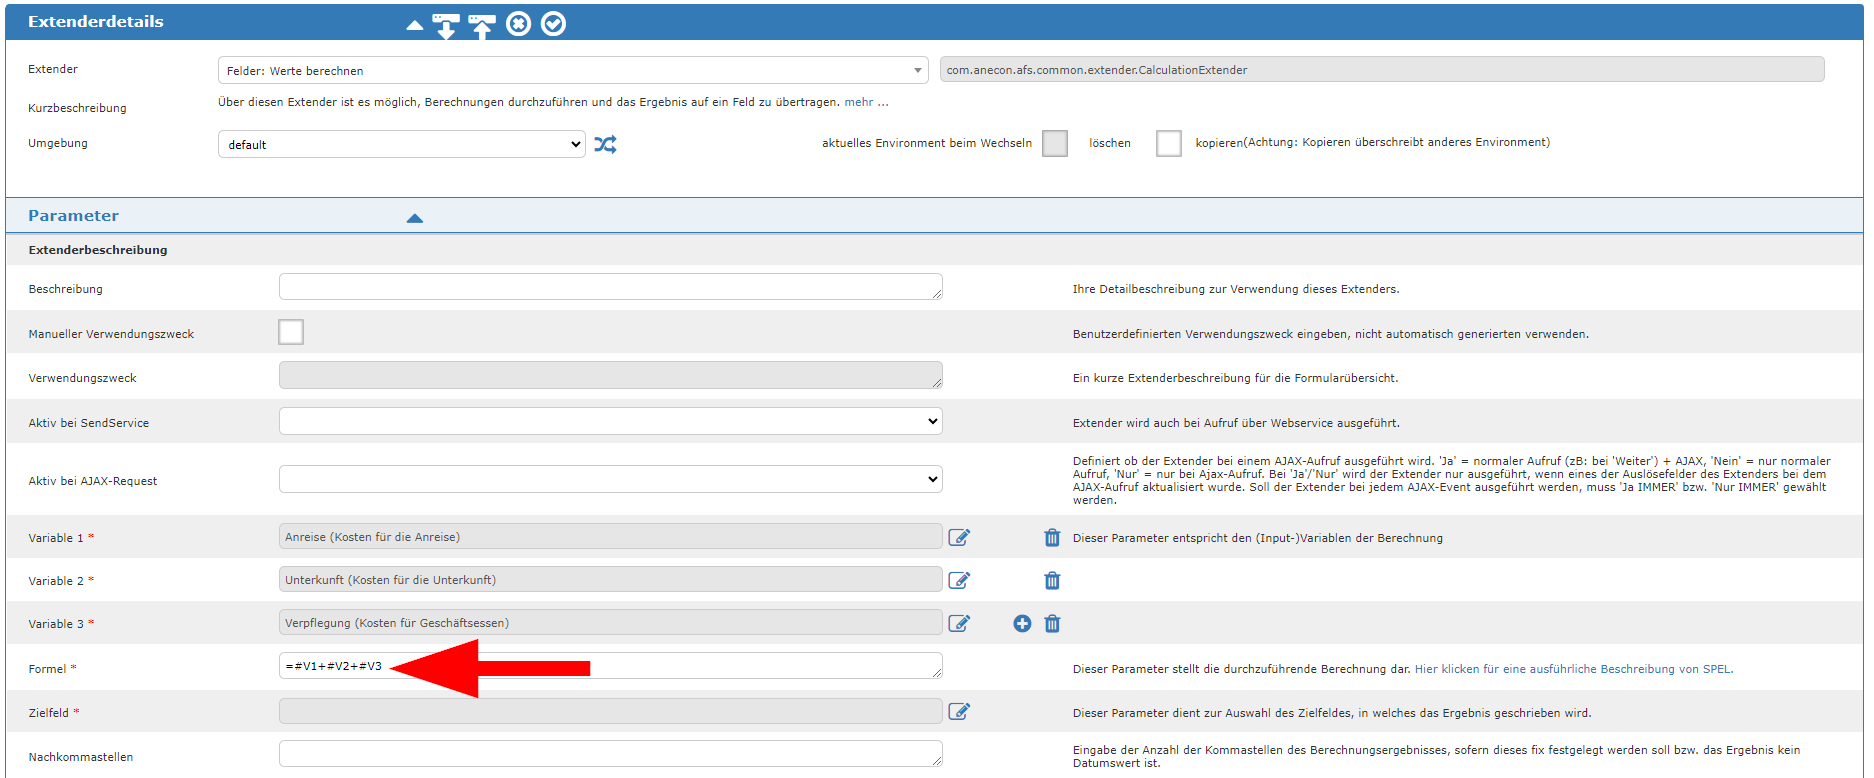Click the switch environment shuffle icon
The width and height of the screenshot is (1874, 778).
[x=605, y=144]
